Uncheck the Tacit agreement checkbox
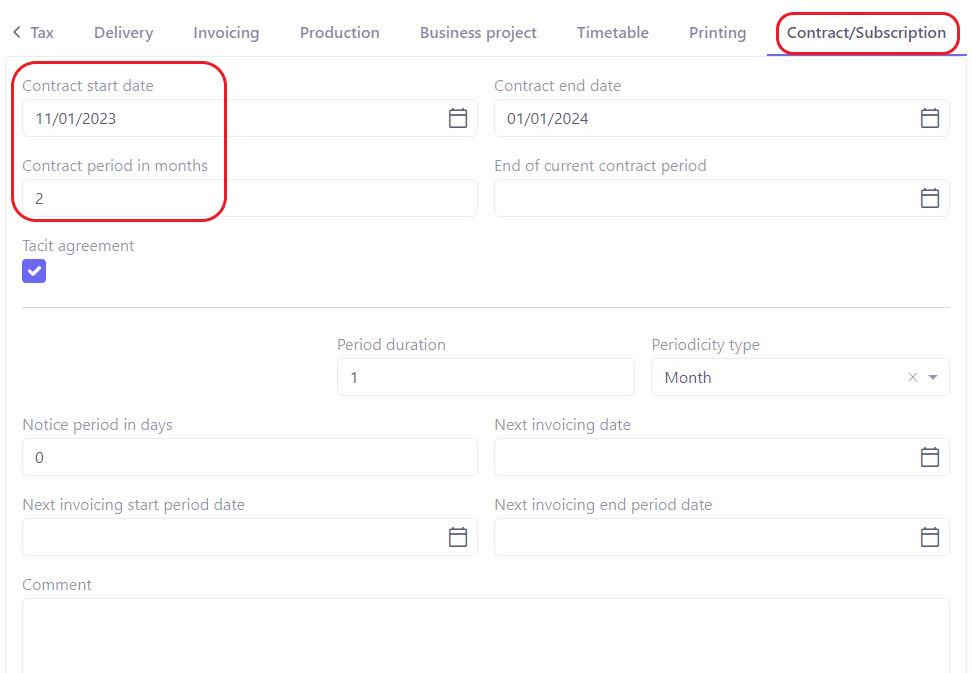 pyautogui.click(x=34, y=271)
